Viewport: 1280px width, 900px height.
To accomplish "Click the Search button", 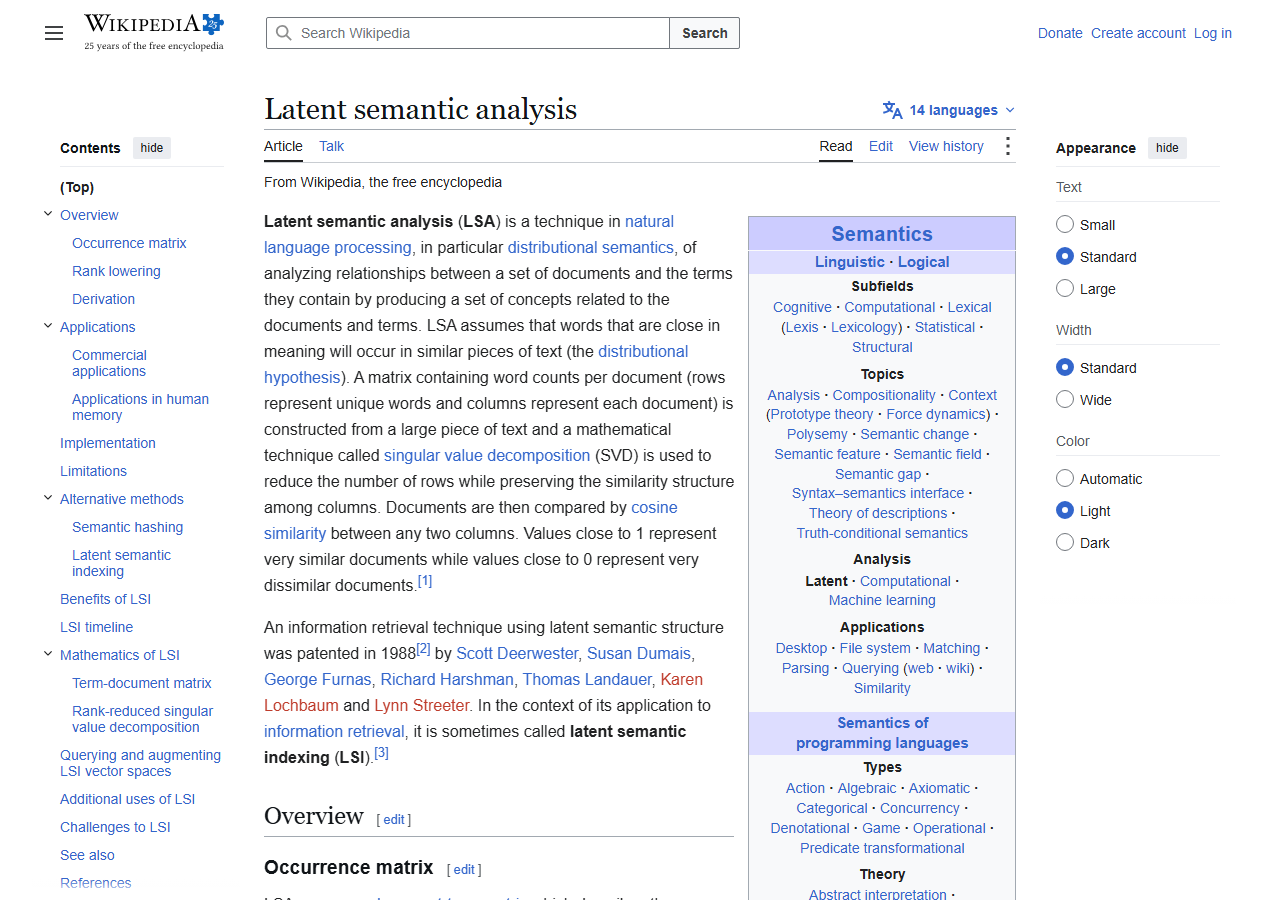I will [x=705, y=33].
